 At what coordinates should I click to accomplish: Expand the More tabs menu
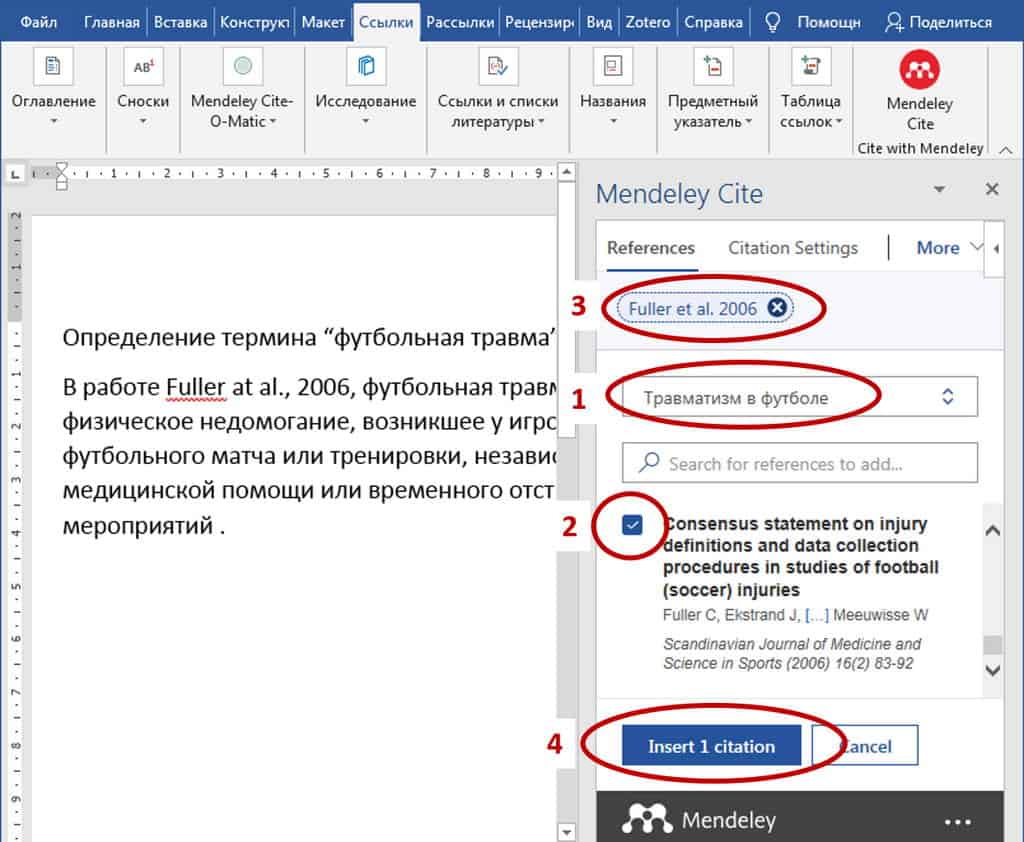[949, 248]
